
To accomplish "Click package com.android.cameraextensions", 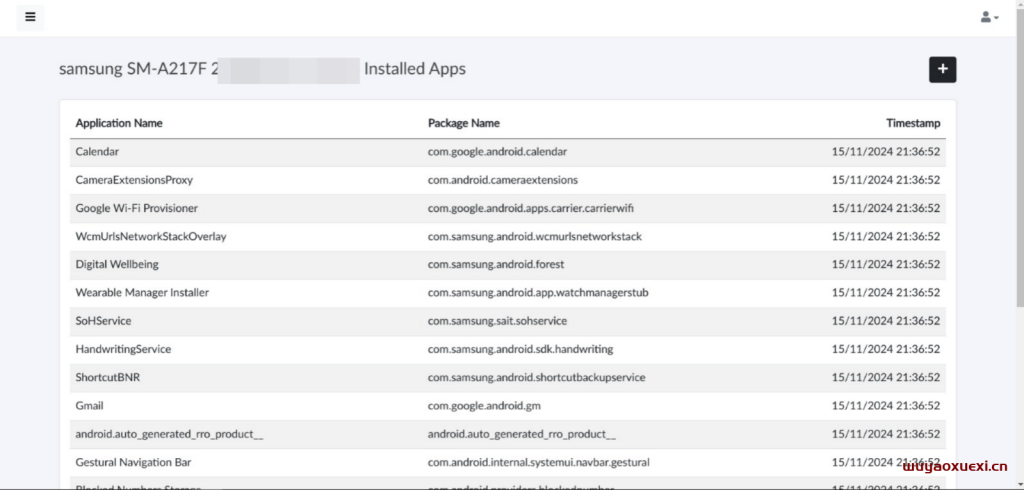I will tap(503, 180).
